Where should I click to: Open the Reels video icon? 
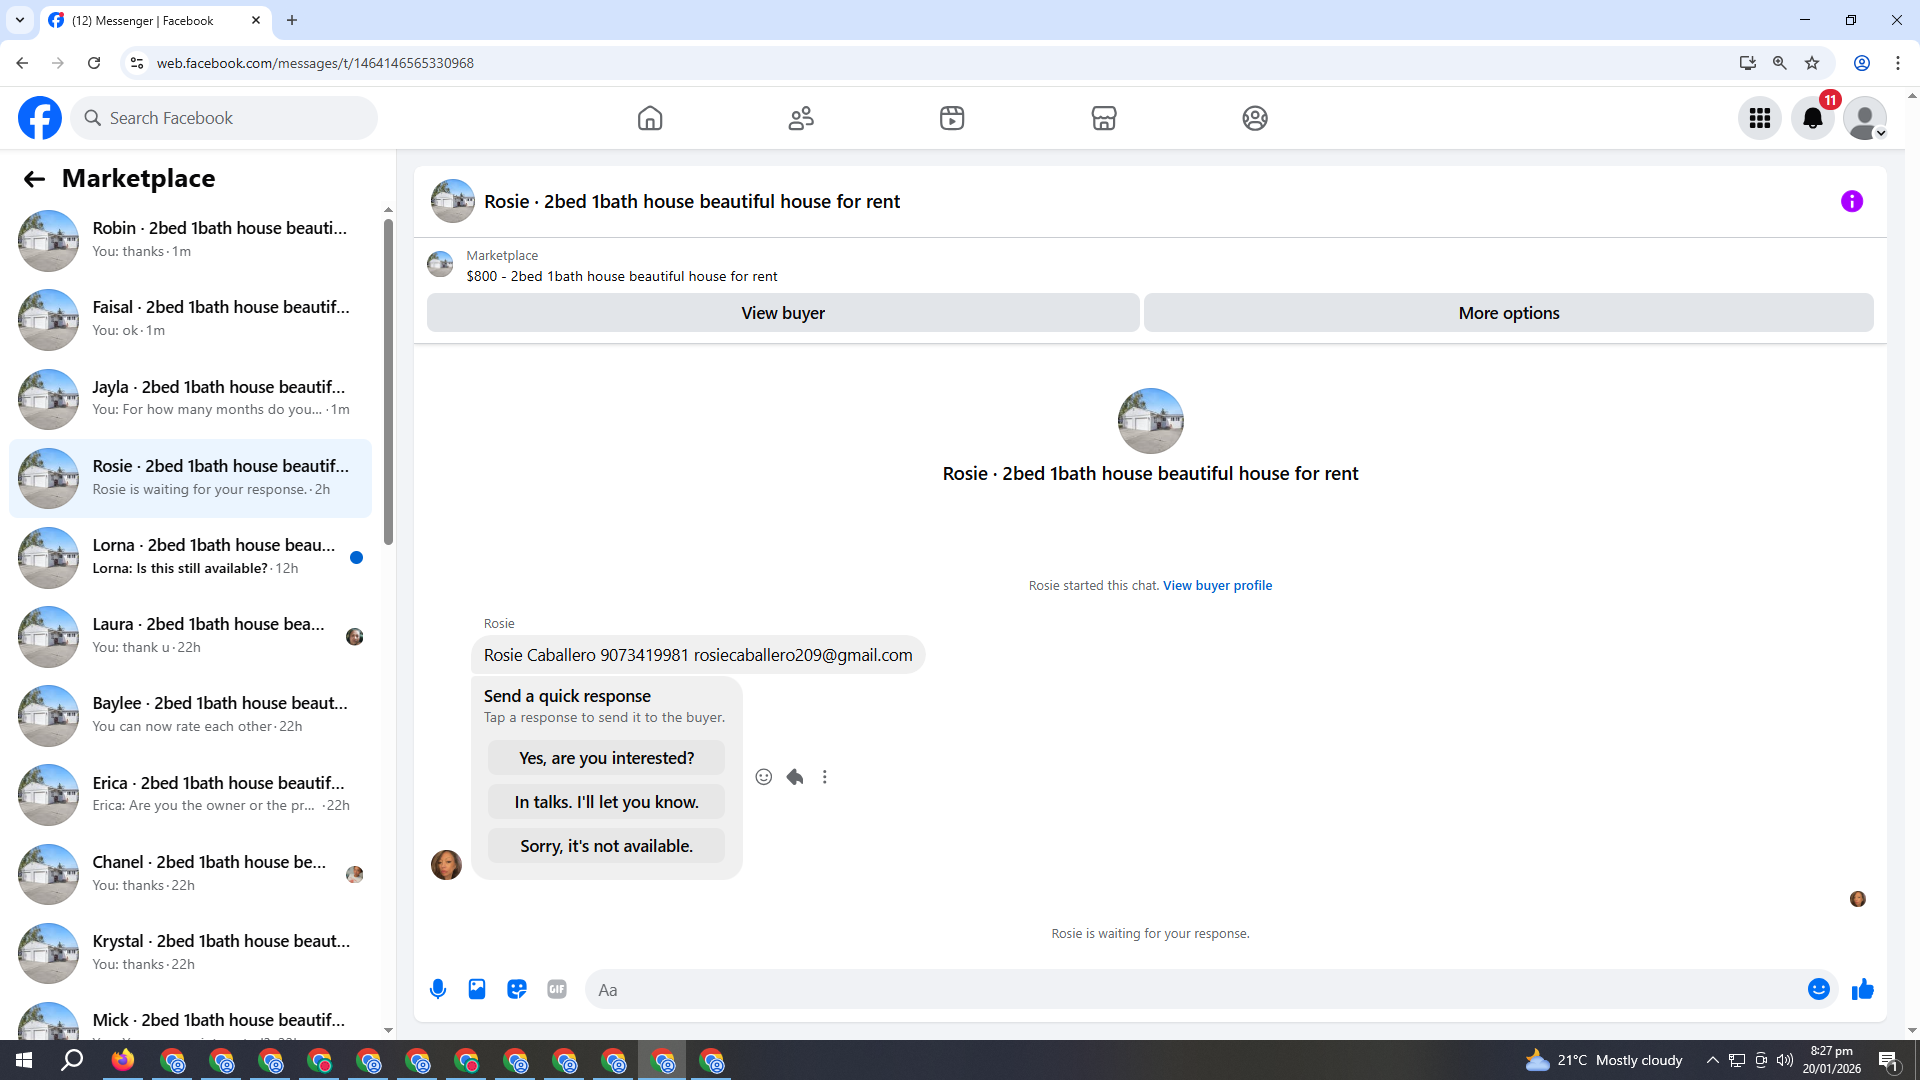pyautogui.click(x=952, y=118)
